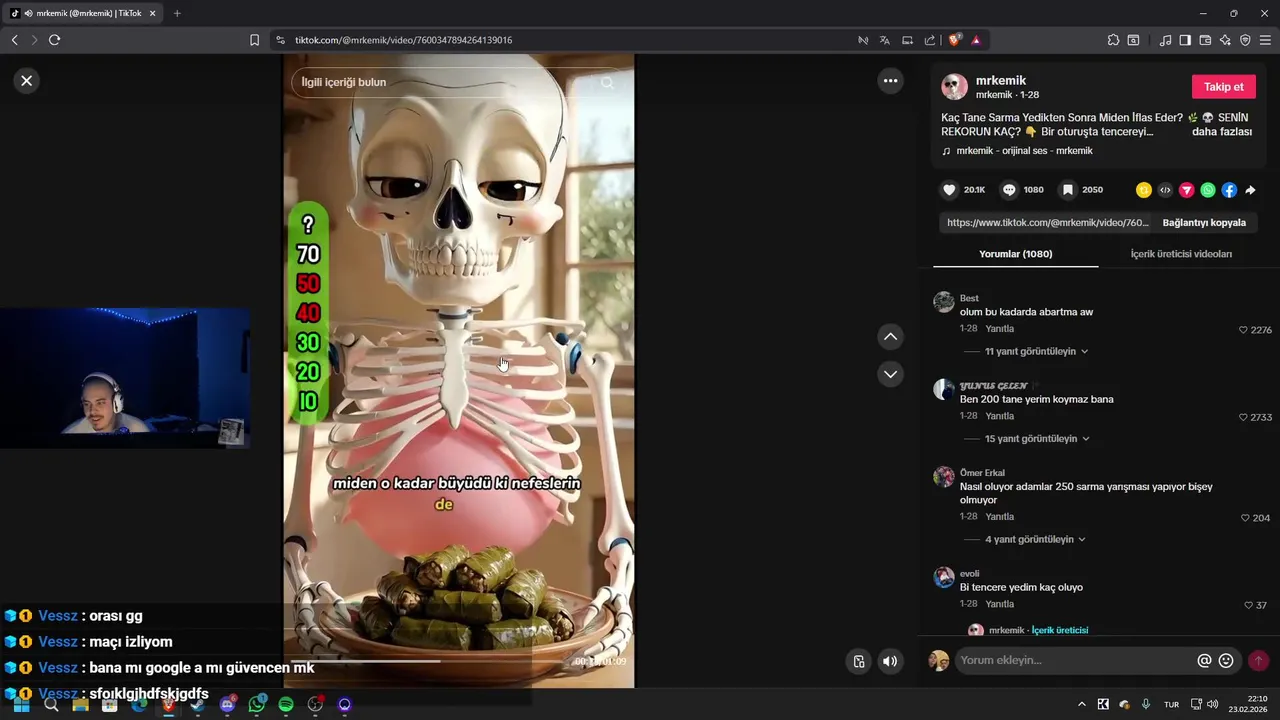Follow mrkemik with Takip et button
This screenshot has height=720, width=1280.
(x=1223, y=87)
